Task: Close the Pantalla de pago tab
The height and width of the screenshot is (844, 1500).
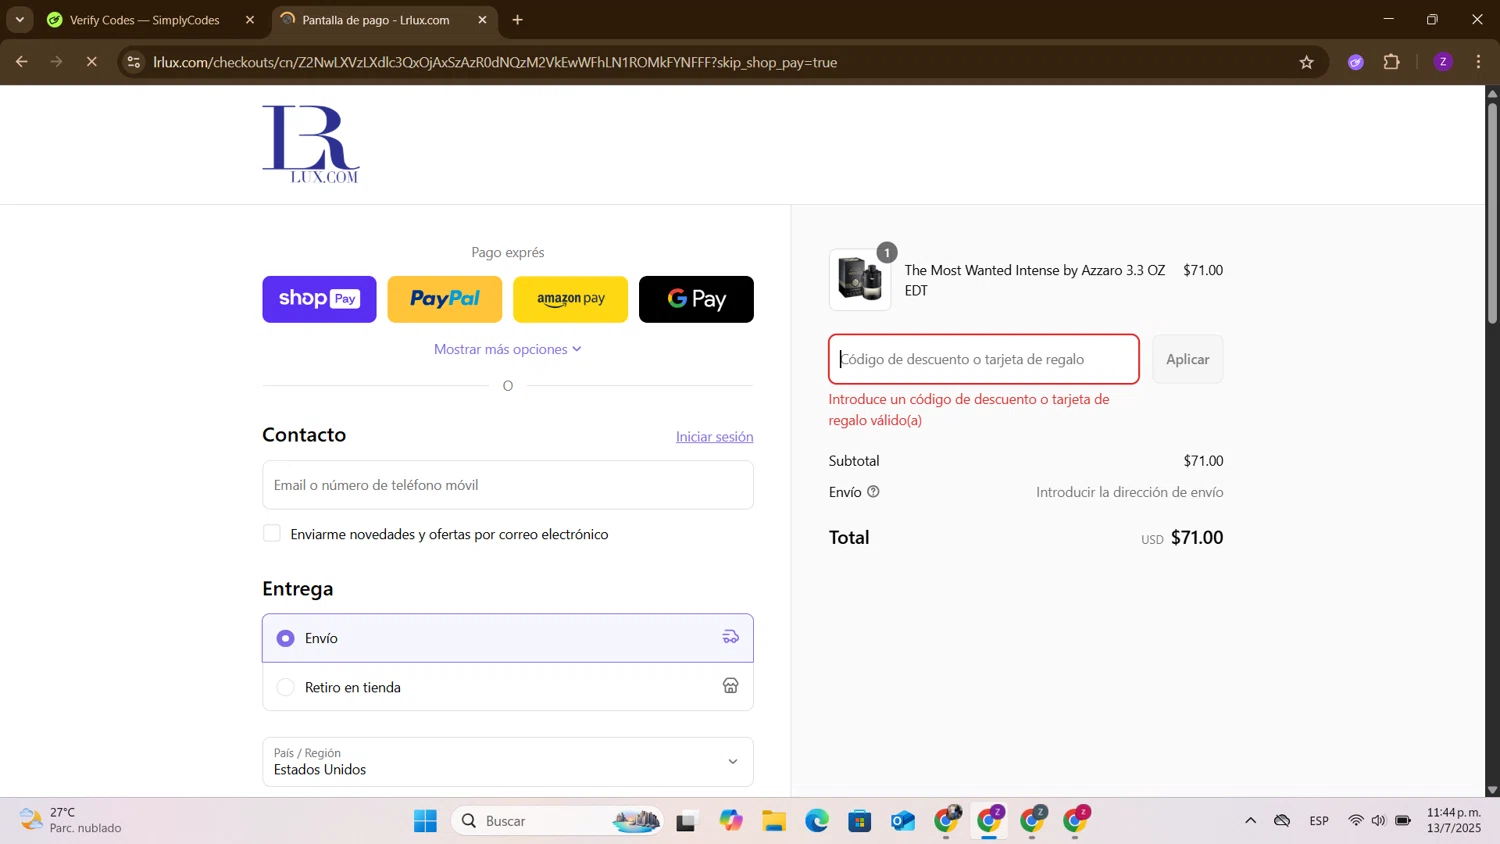Action: [483, 20]
